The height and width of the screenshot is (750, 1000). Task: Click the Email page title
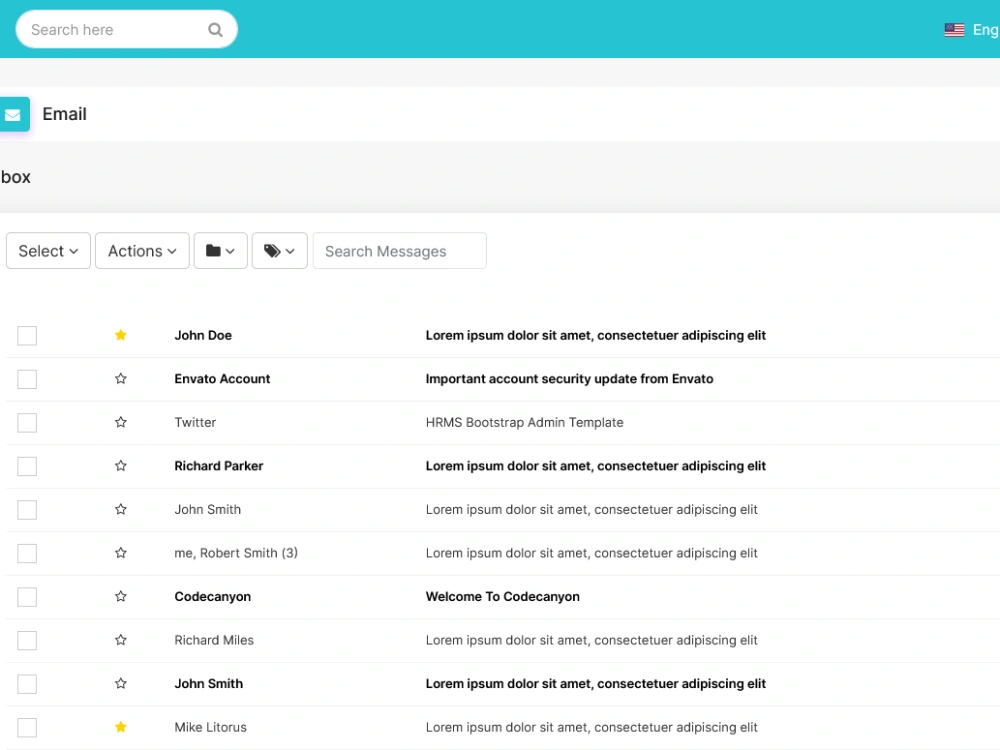coord(64,114)
